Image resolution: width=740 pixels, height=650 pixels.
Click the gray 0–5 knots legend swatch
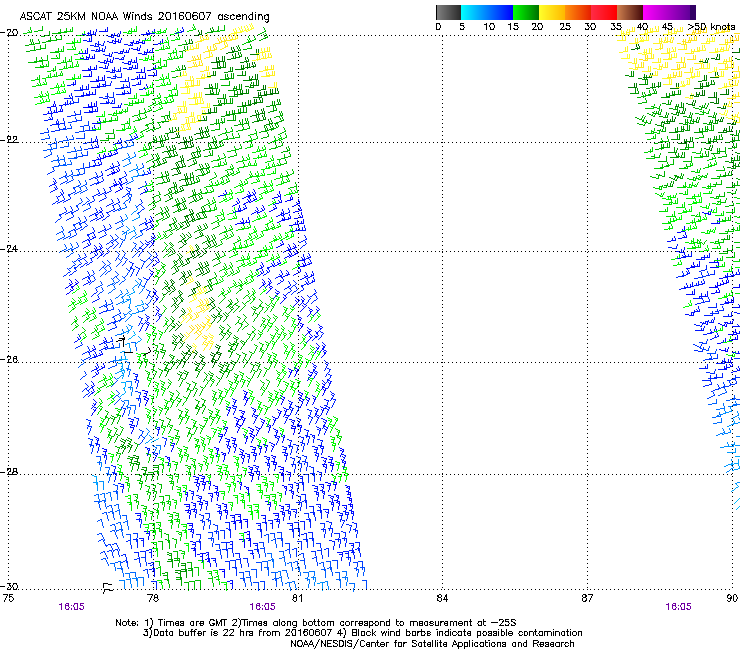click(448, 12)
